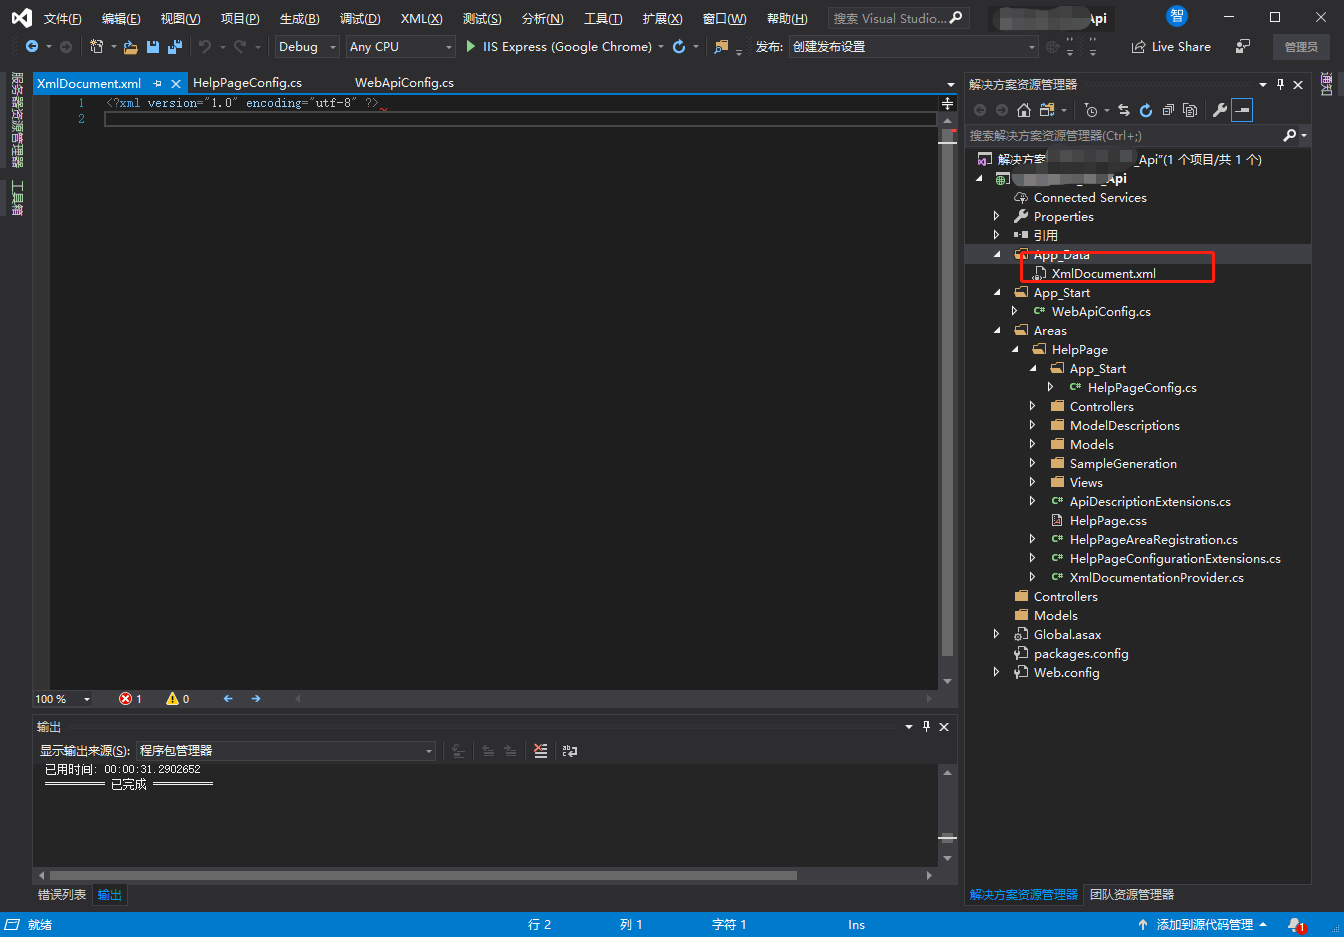This screenshot has height=937, width=1344.
Task: Click the Visual Studio search box
Action: (897, 19)
